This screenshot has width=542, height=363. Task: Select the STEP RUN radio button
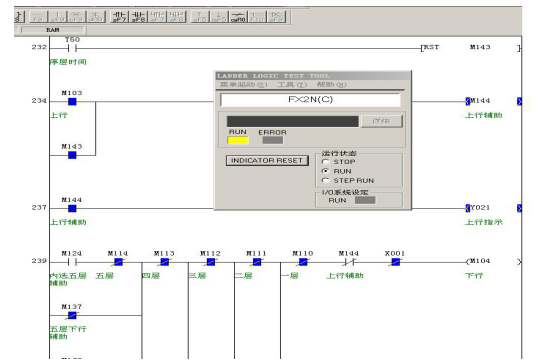click(325, 180)
